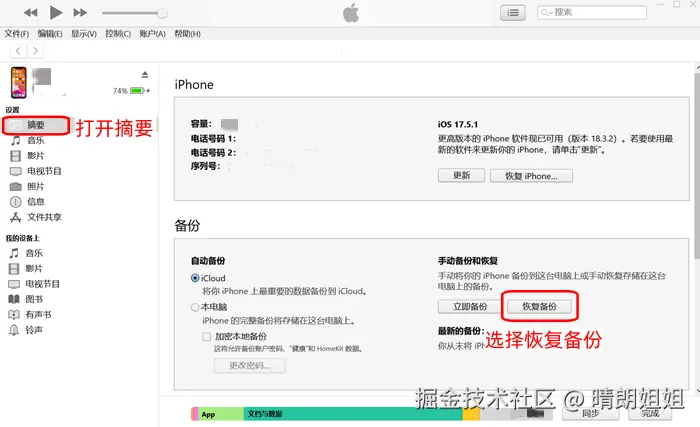
Task: Click the 电话号码 1 label
Action: pyautogui.click(x=213, y=138)
